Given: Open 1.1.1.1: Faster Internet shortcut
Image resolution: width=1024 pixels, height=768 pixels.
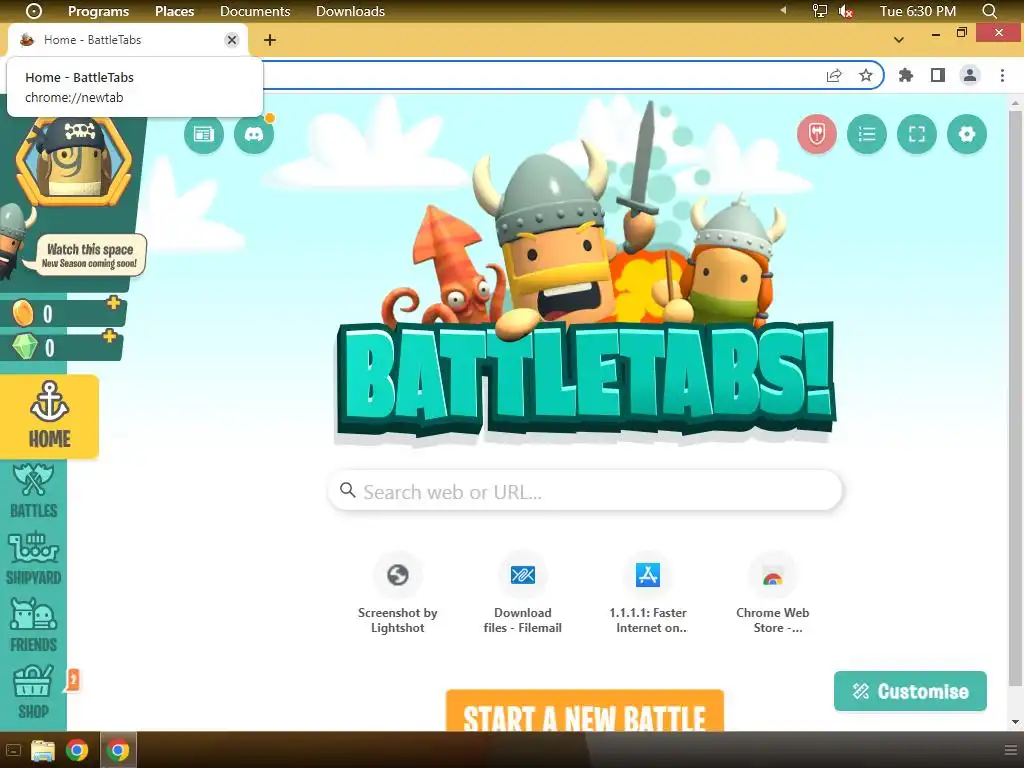Looking at the screenshot, I should [648, 593].
